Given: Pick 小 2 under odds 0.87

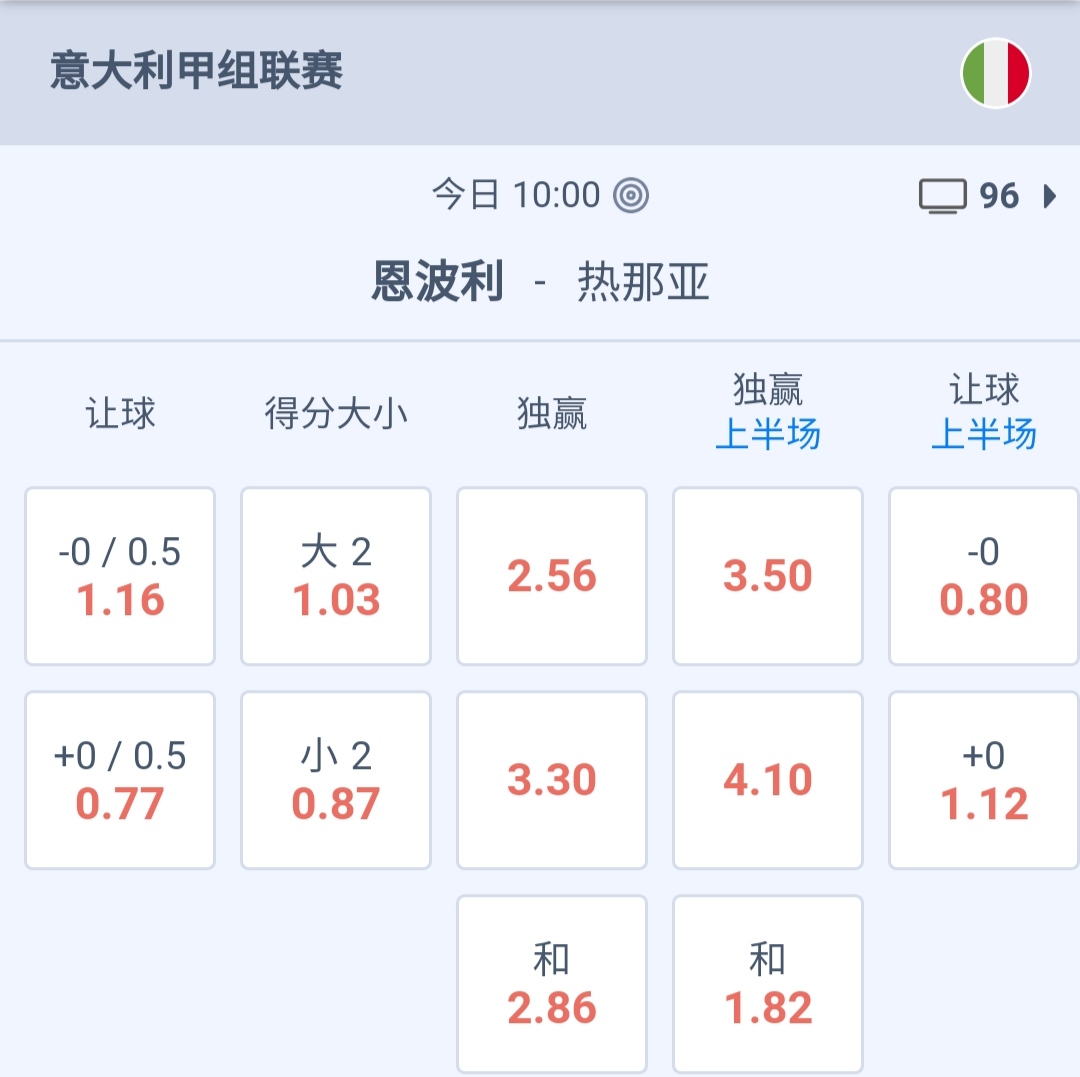Looking at the screenshot, I should point(336,780).
